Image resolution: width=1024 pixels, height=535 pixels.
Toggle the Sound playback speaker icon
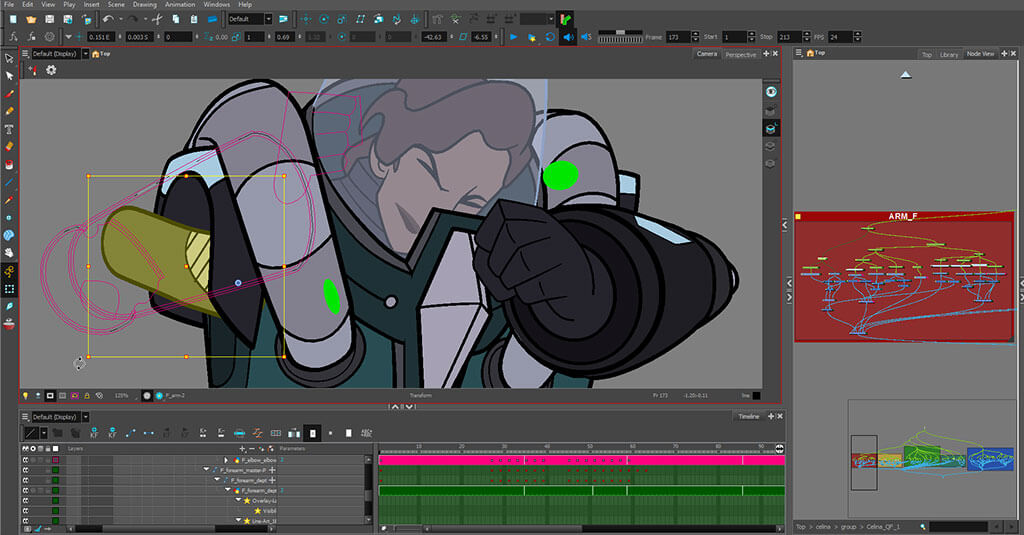coord(568,37)
